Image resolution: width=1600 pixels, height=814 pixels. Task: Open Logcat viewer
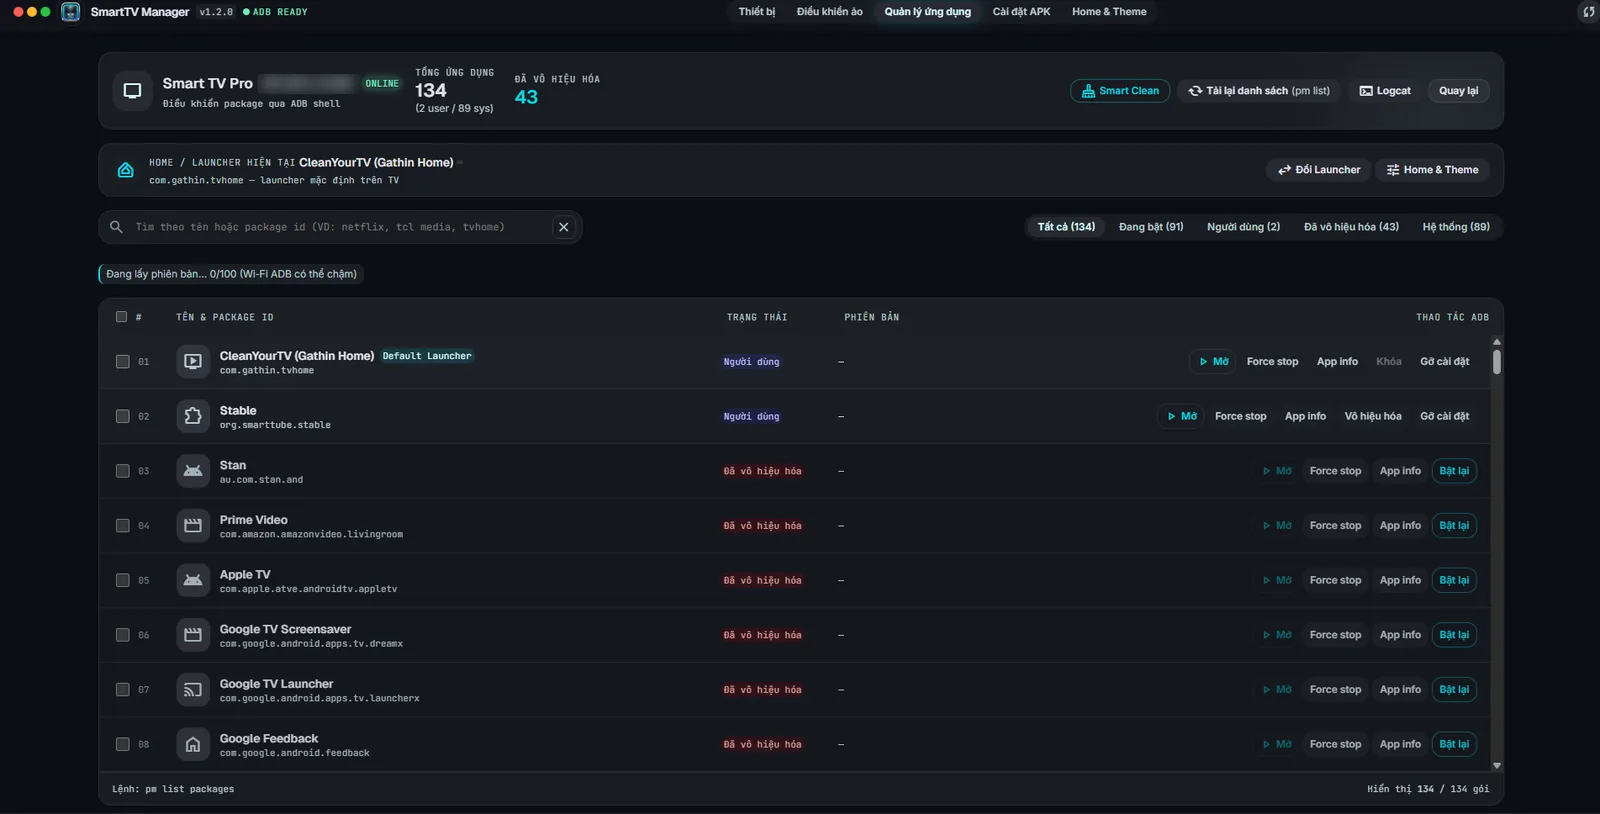(x=1385, y=91)
